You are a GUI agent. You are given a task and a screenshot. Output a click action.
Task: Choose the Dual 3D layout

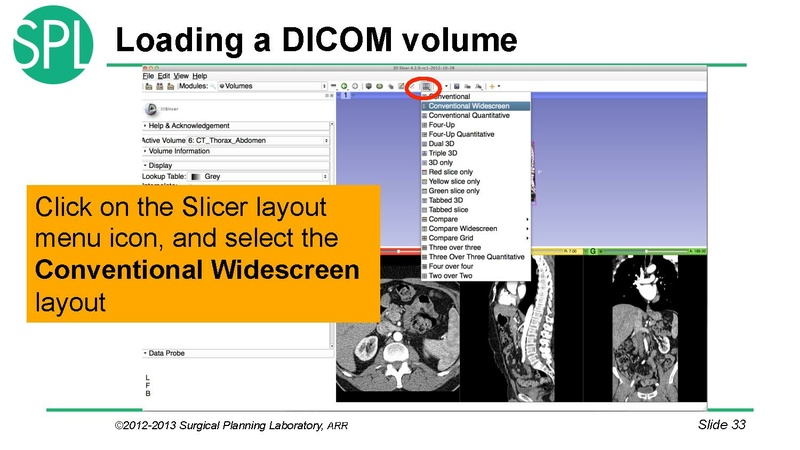476,144
